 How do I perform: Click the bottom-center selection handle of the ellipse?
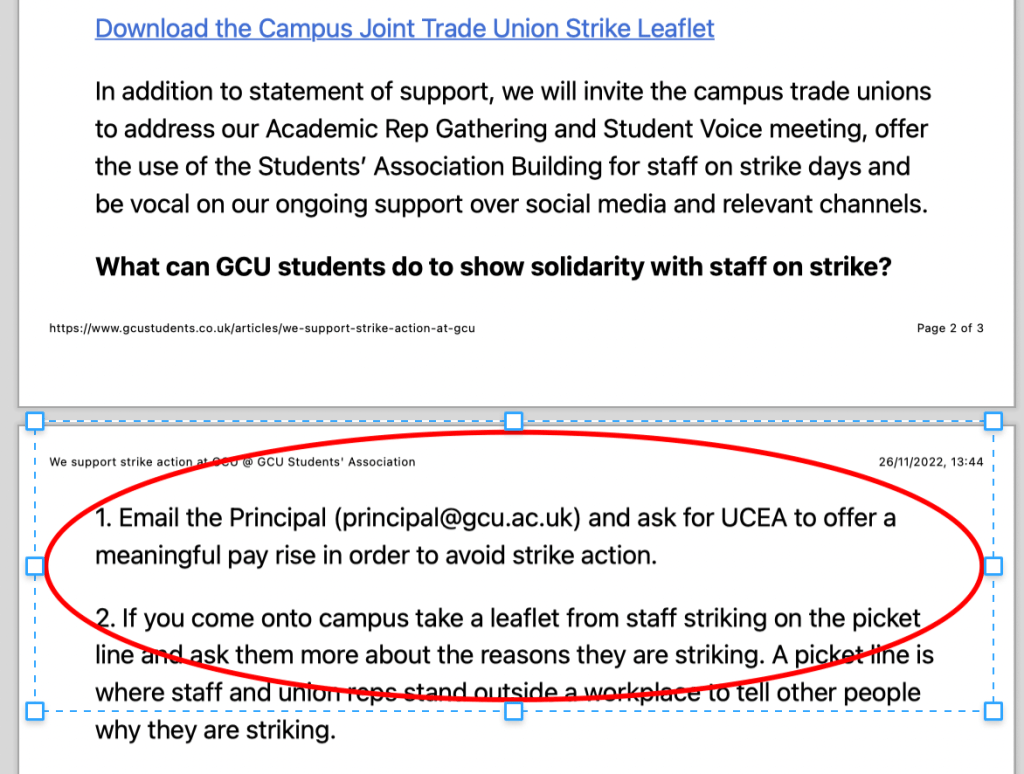point(513,711)
